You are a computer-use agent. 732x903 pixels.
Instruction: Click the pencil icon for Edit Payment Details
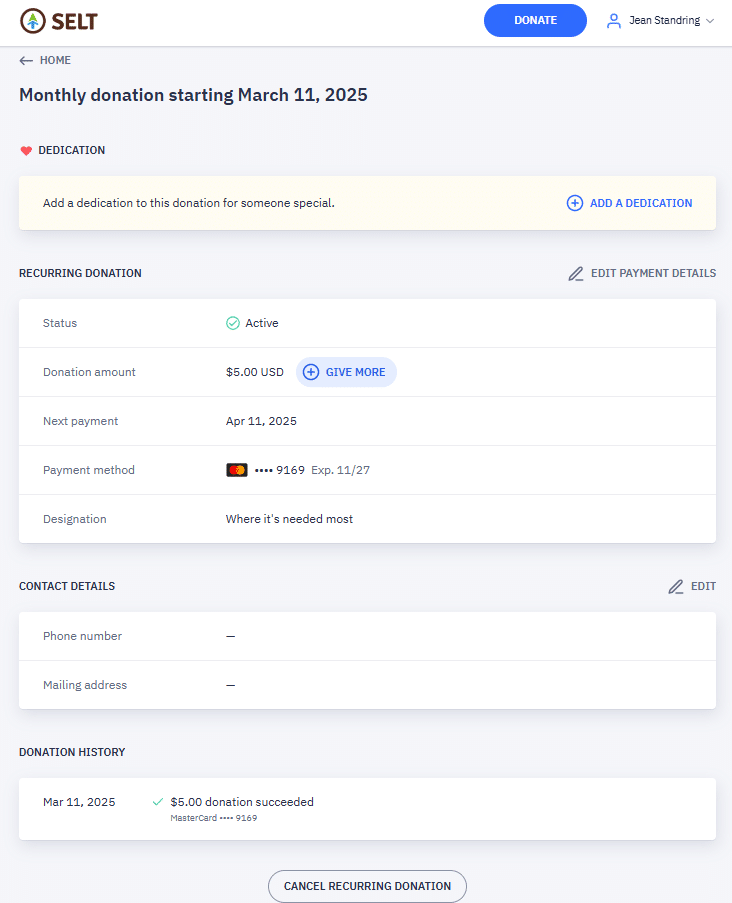(x=576, y=274)
